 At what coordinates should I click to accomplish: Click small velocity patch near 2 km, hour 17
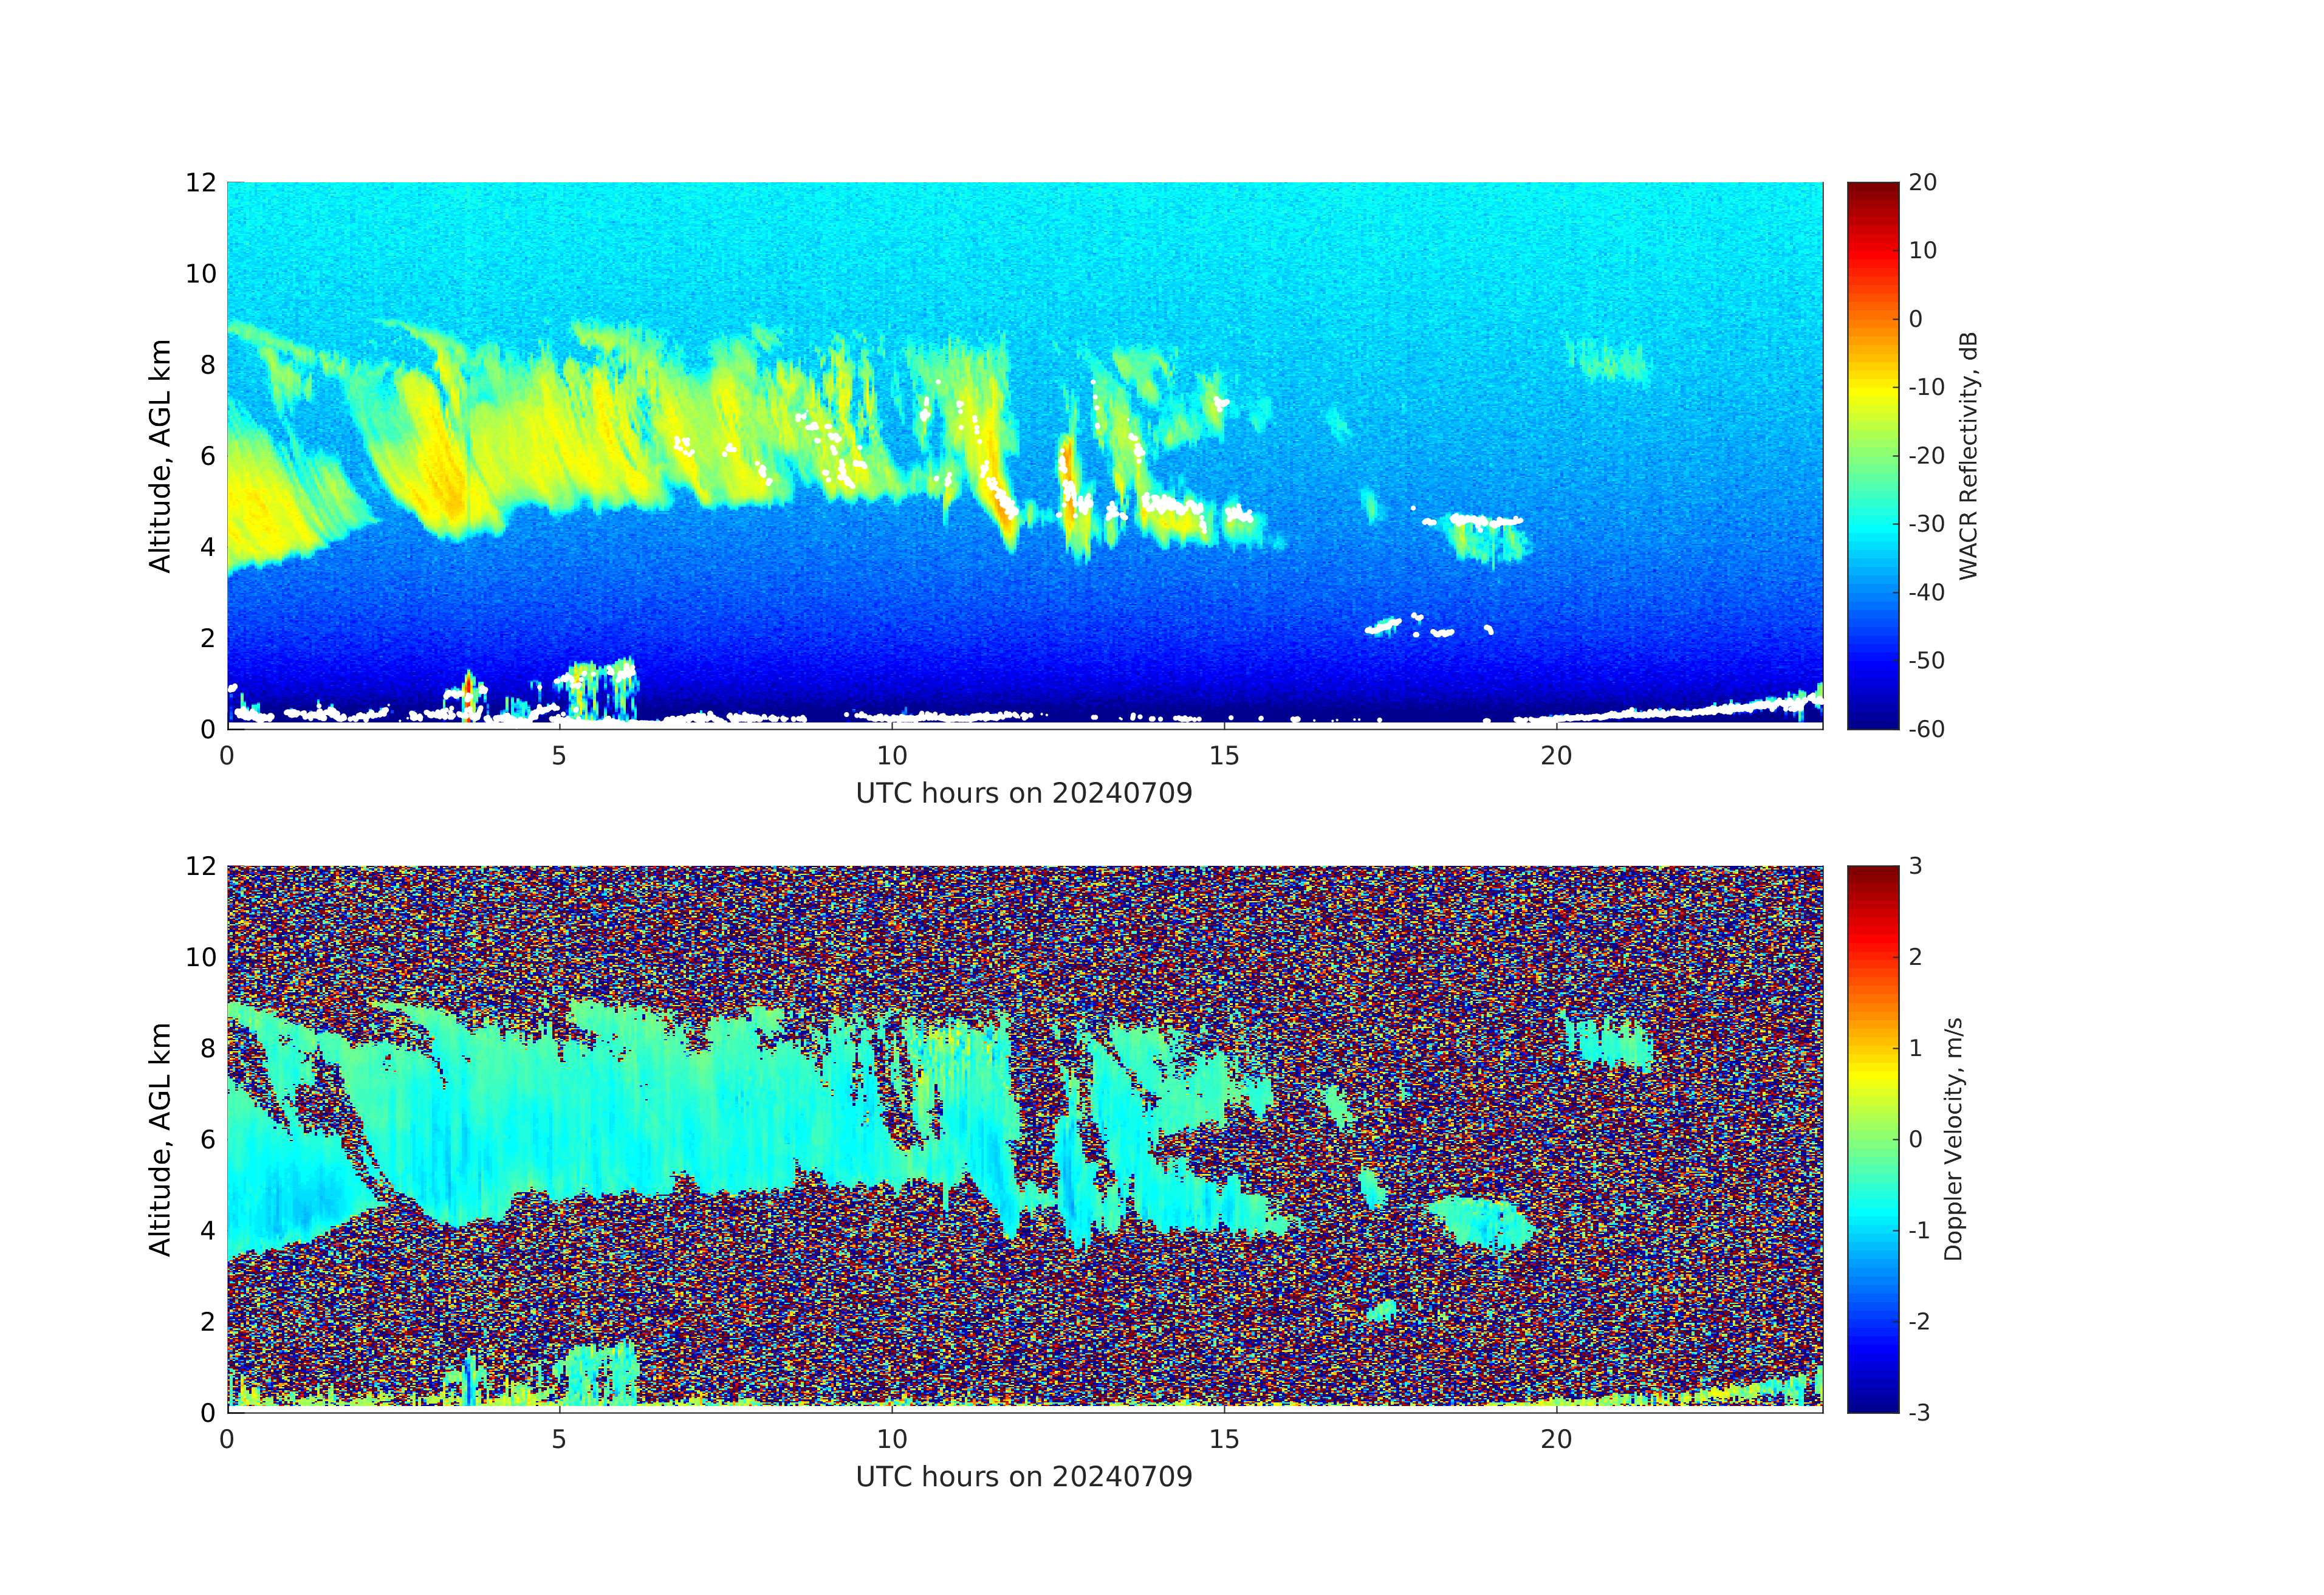(1381, 1310)
